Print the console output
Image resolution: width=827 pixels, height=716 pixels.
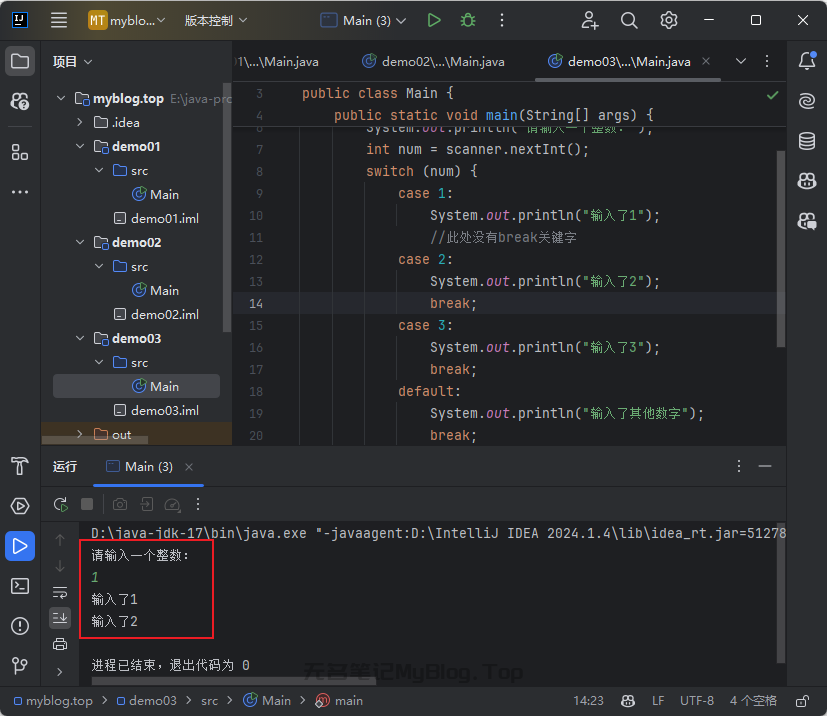tap(60, 644)
